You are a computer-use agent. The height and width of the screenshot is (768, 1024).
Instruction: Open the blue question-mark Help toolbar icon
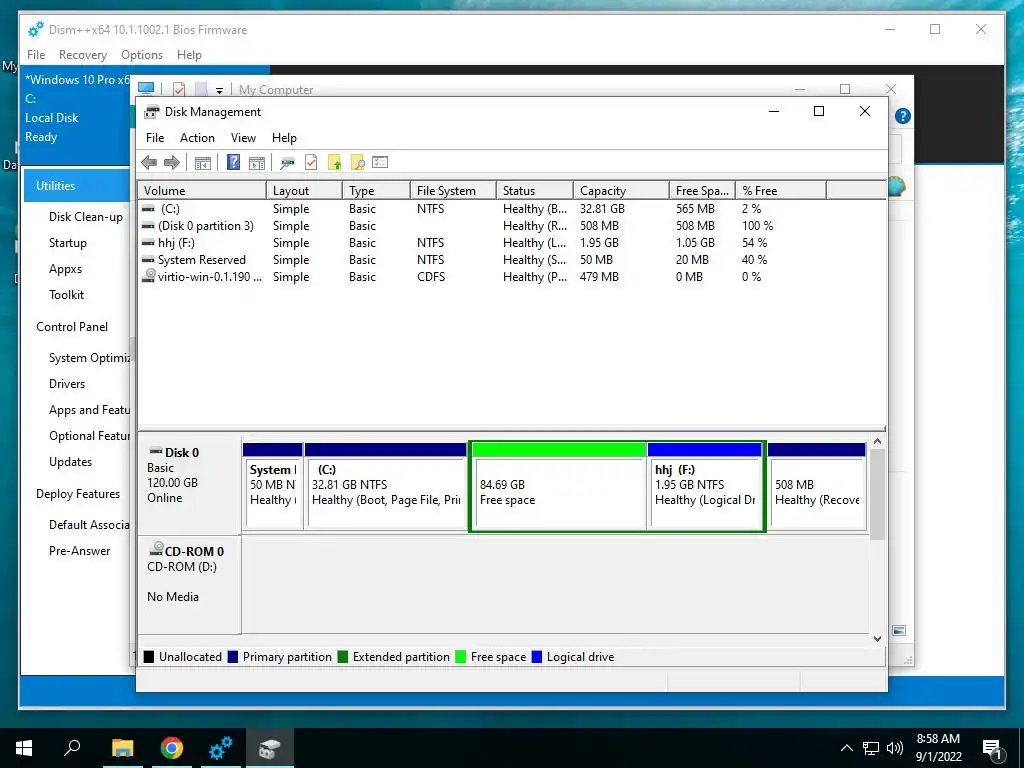point(233,162)
